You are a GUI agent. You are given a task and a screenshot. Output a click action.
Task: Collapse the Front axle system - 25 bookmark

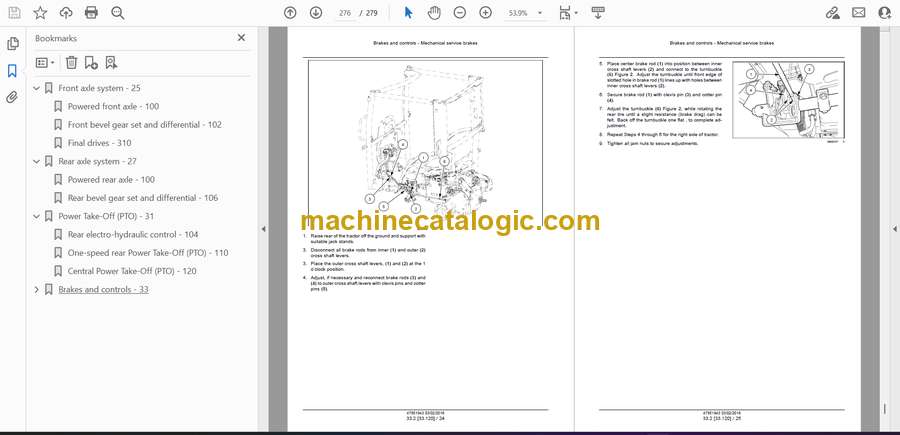[x=37, y=88]
